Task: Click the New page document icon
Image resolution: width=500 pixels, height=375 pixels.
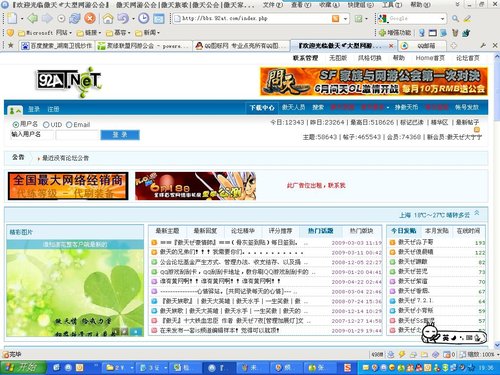Action: click(x=12, y=18)
